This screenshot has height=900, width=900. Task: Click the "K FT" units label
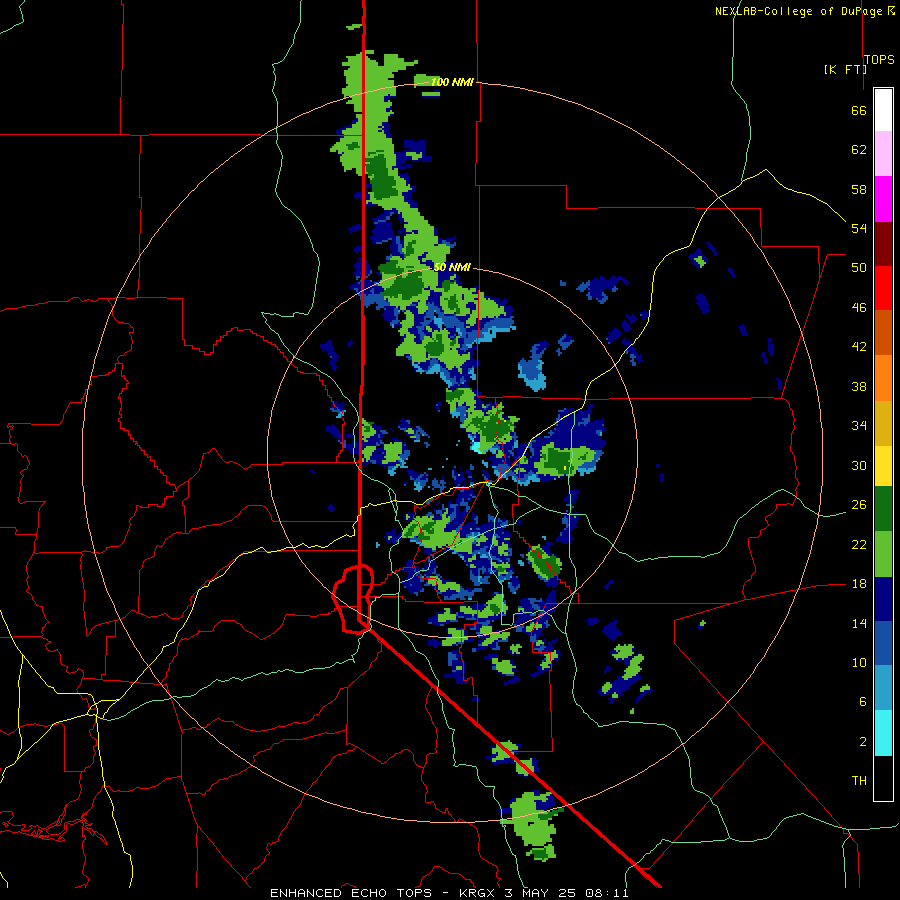point(845,69)
